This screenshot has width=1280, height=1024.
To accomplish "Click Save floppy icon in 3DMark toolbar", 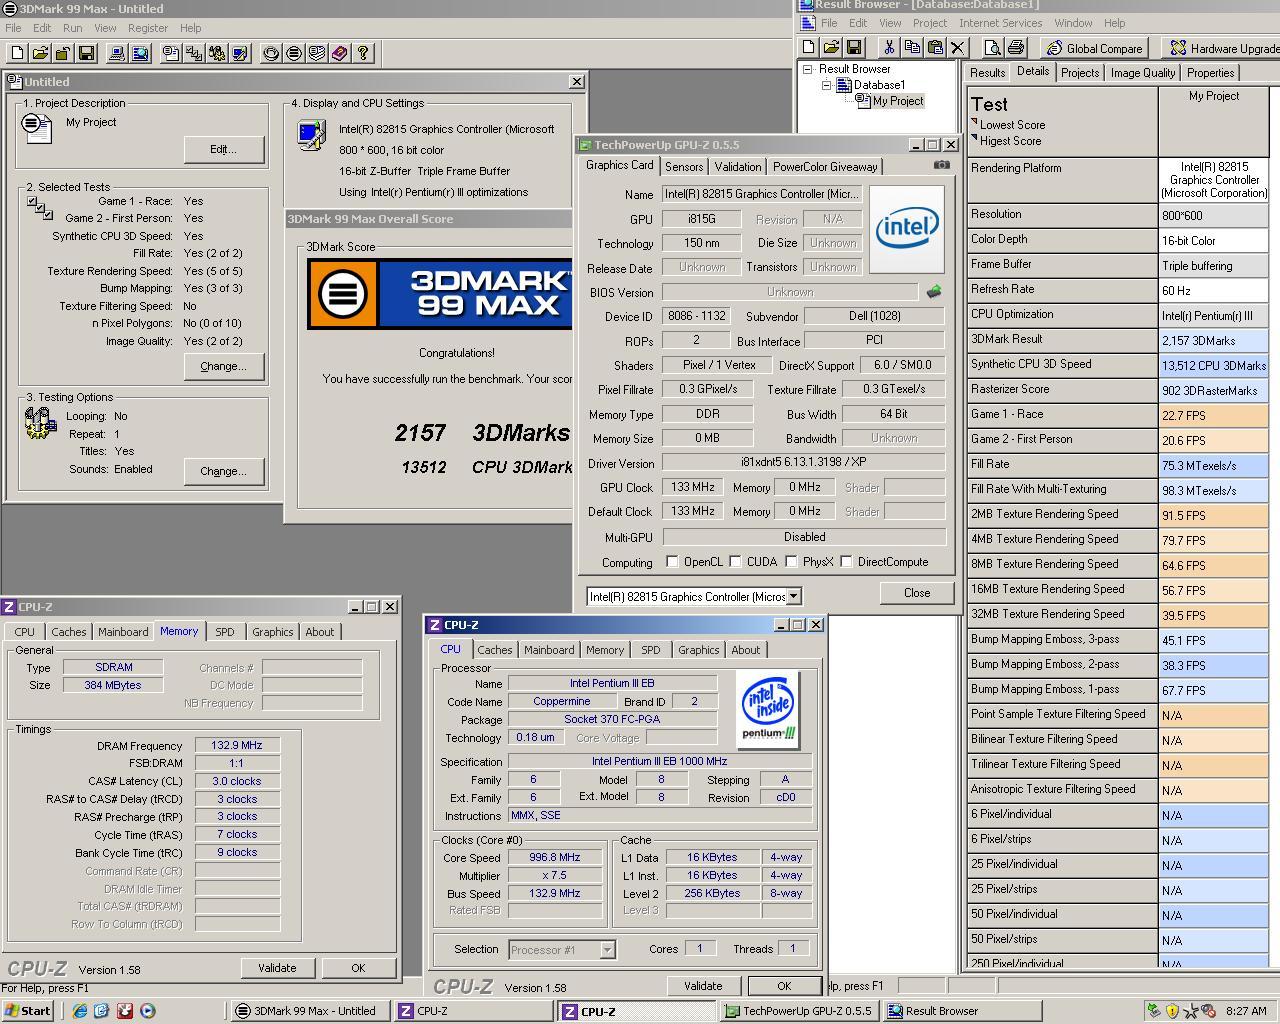I will [x=86, y=53].
